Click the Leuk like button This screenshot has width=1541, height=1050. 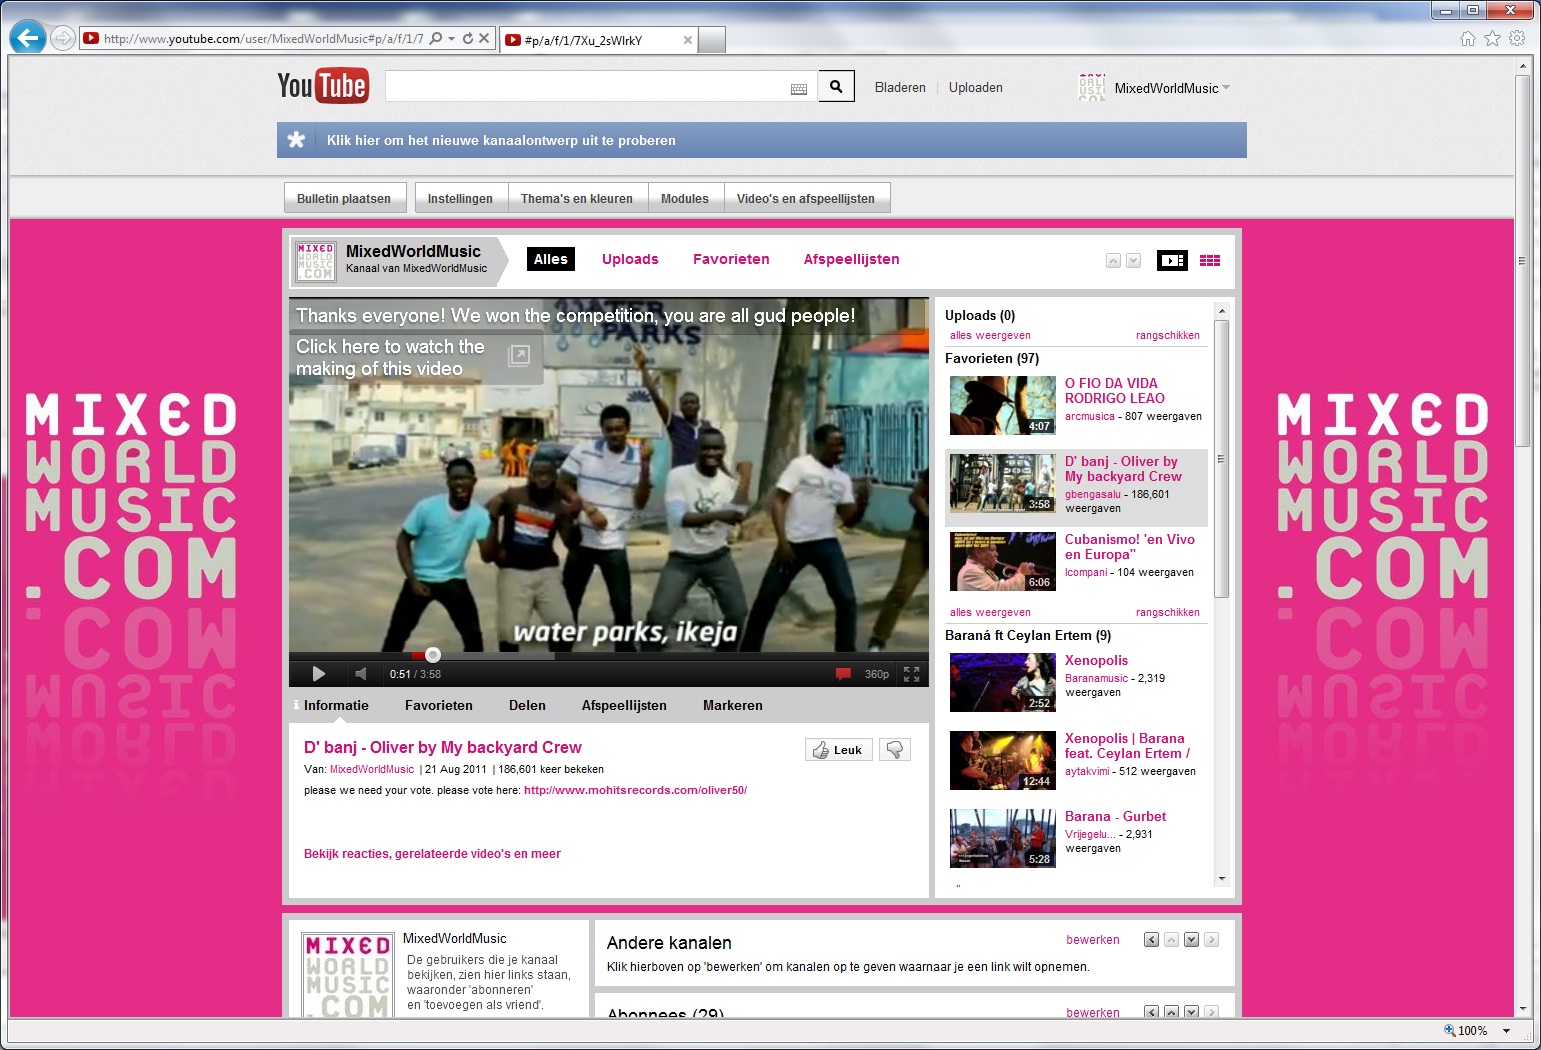(x=839, y=750)
